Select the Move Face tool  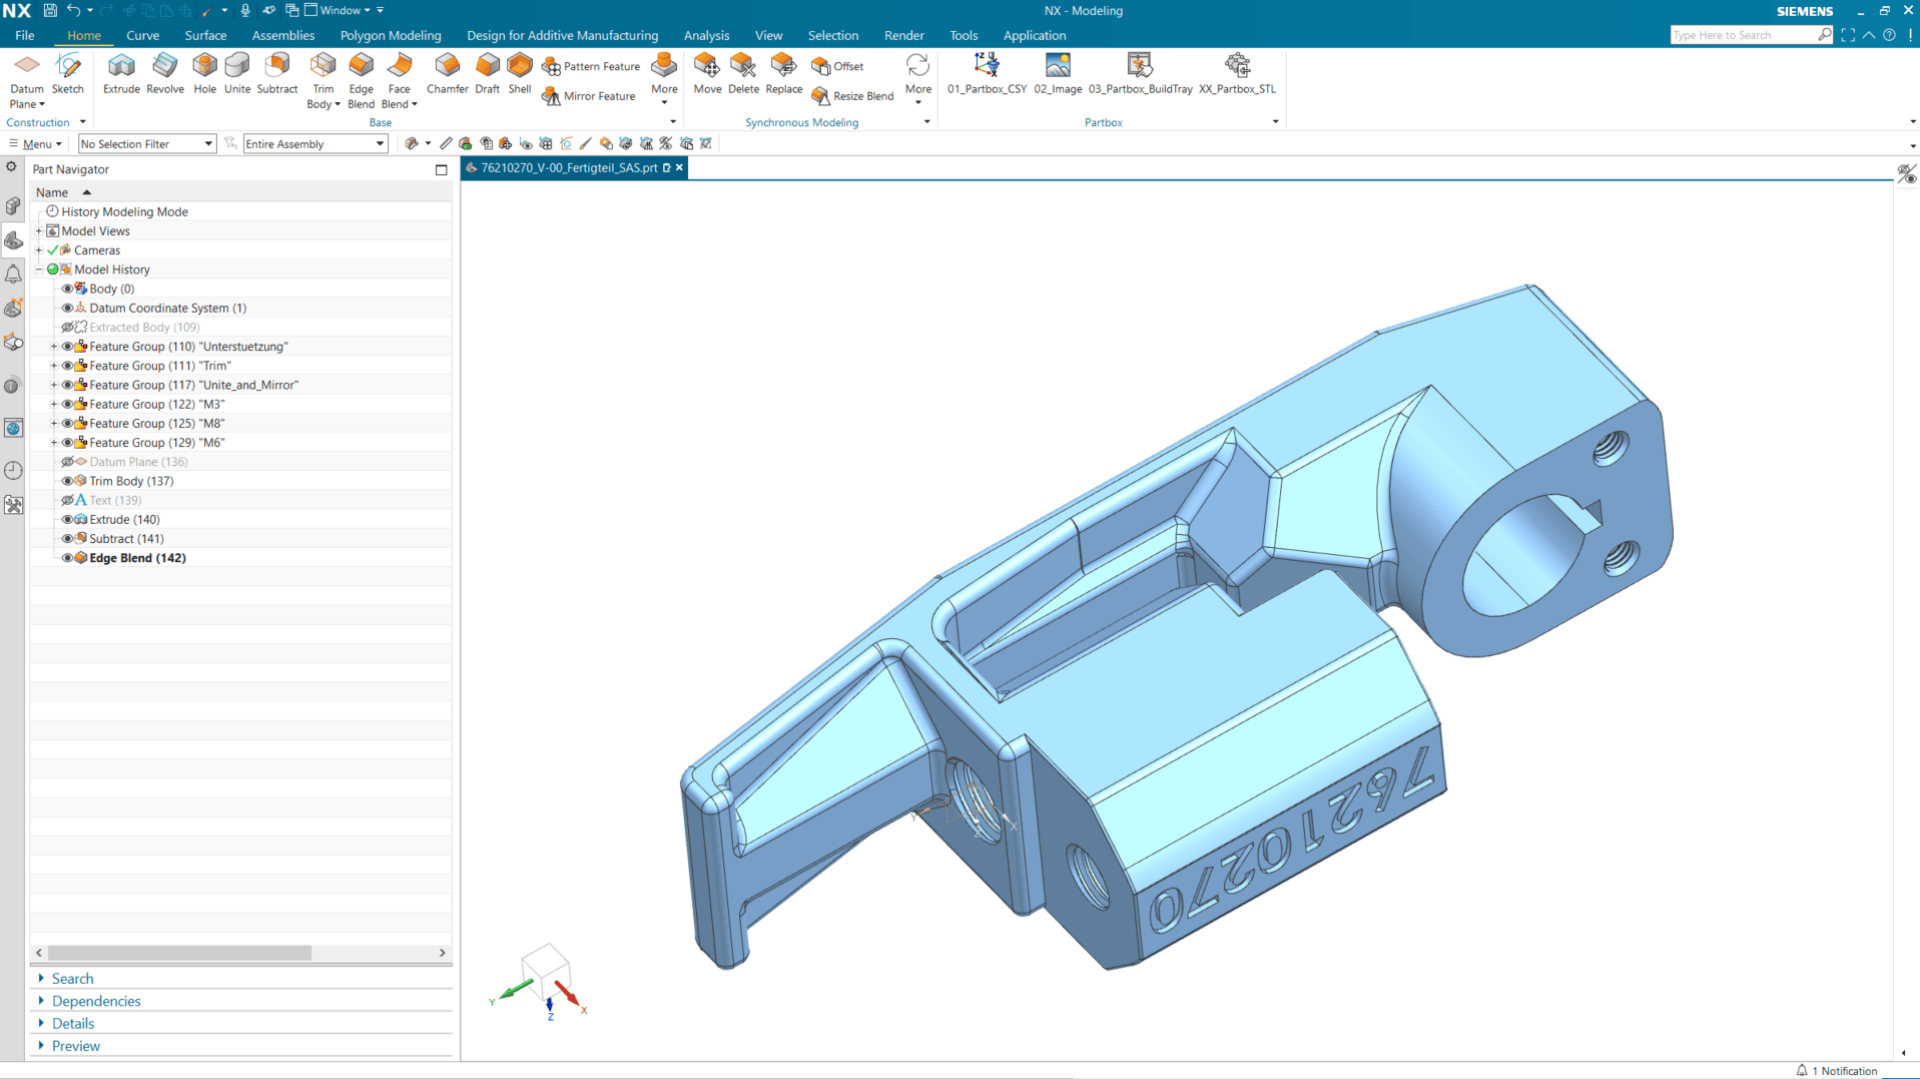click(707, 73)
